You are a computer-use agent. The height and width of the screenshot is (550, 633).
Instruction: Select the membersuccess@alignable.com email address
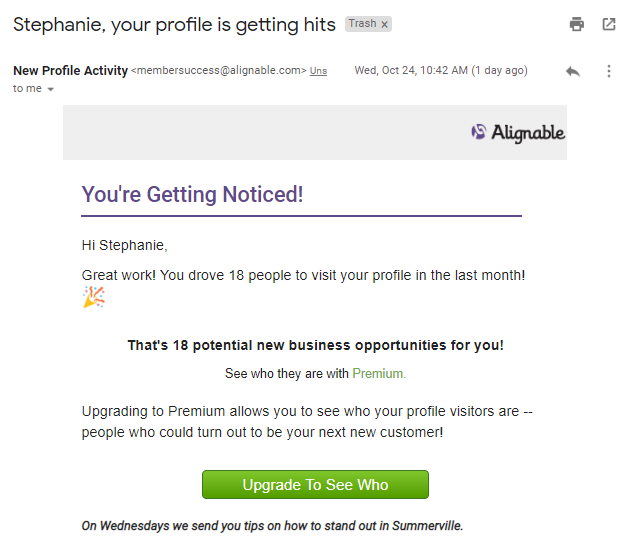coord(219,71)
